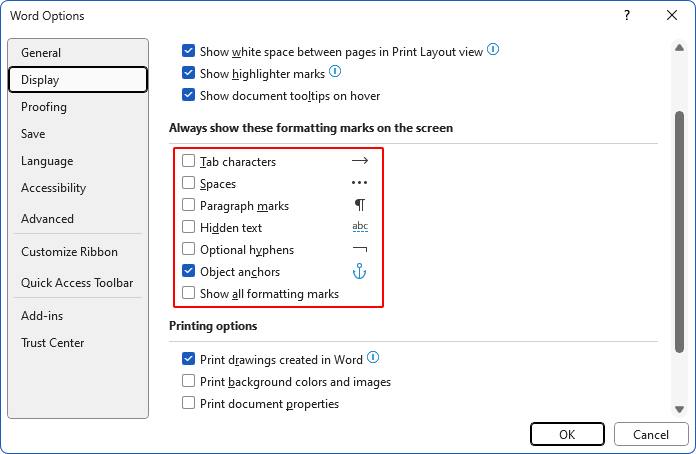Click the tab character arrow symbol
Image resolution: width=696 pixels, height=454 pixels.
click(x=360, y=161)
